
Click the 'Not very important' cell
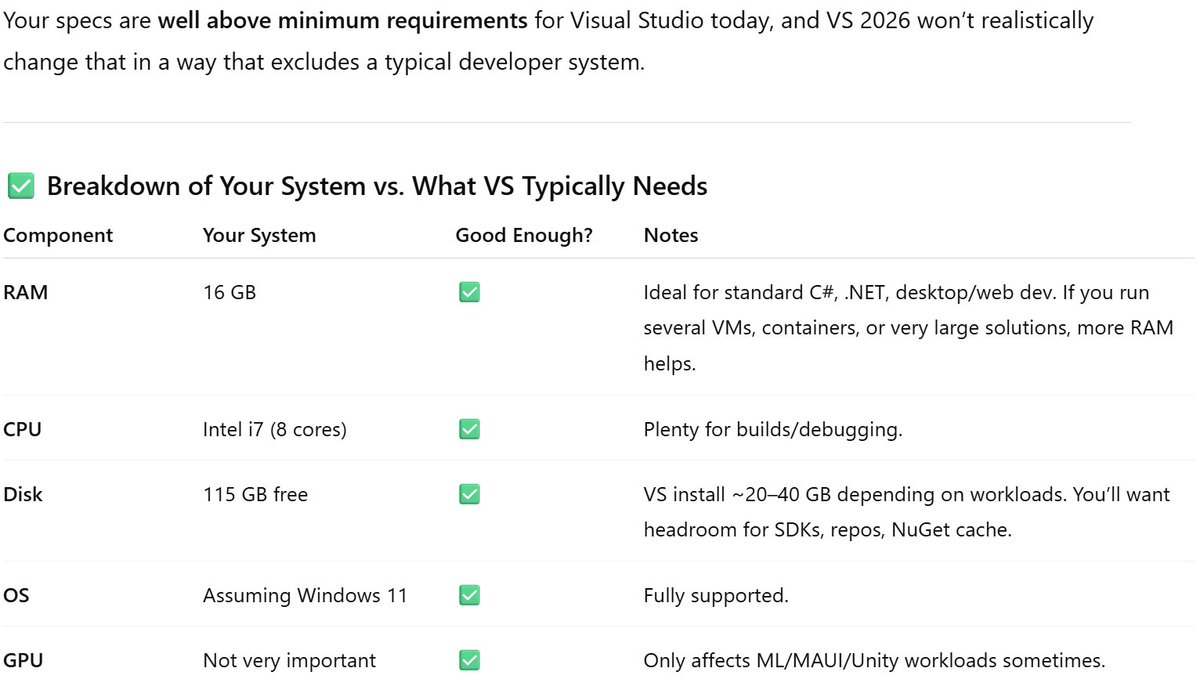[289, 660]
